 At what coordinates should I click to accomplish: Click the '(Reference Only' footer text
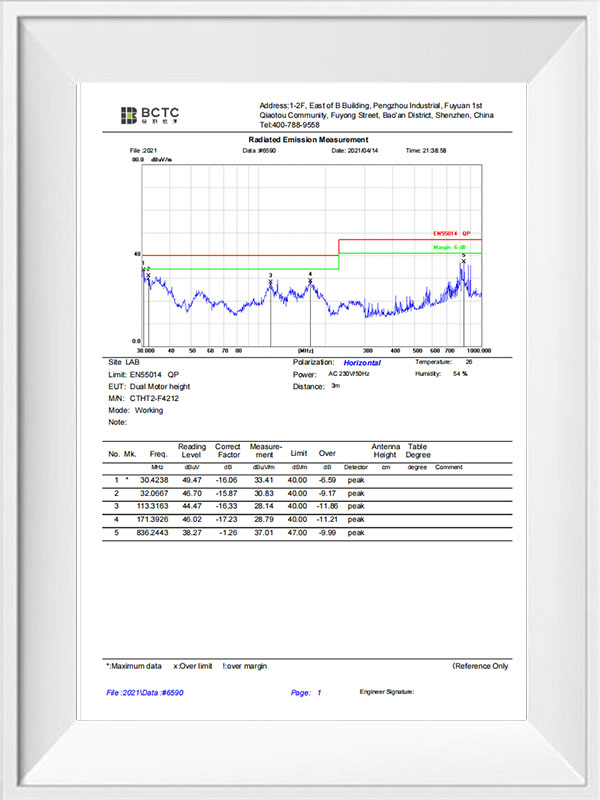[480, 666]
